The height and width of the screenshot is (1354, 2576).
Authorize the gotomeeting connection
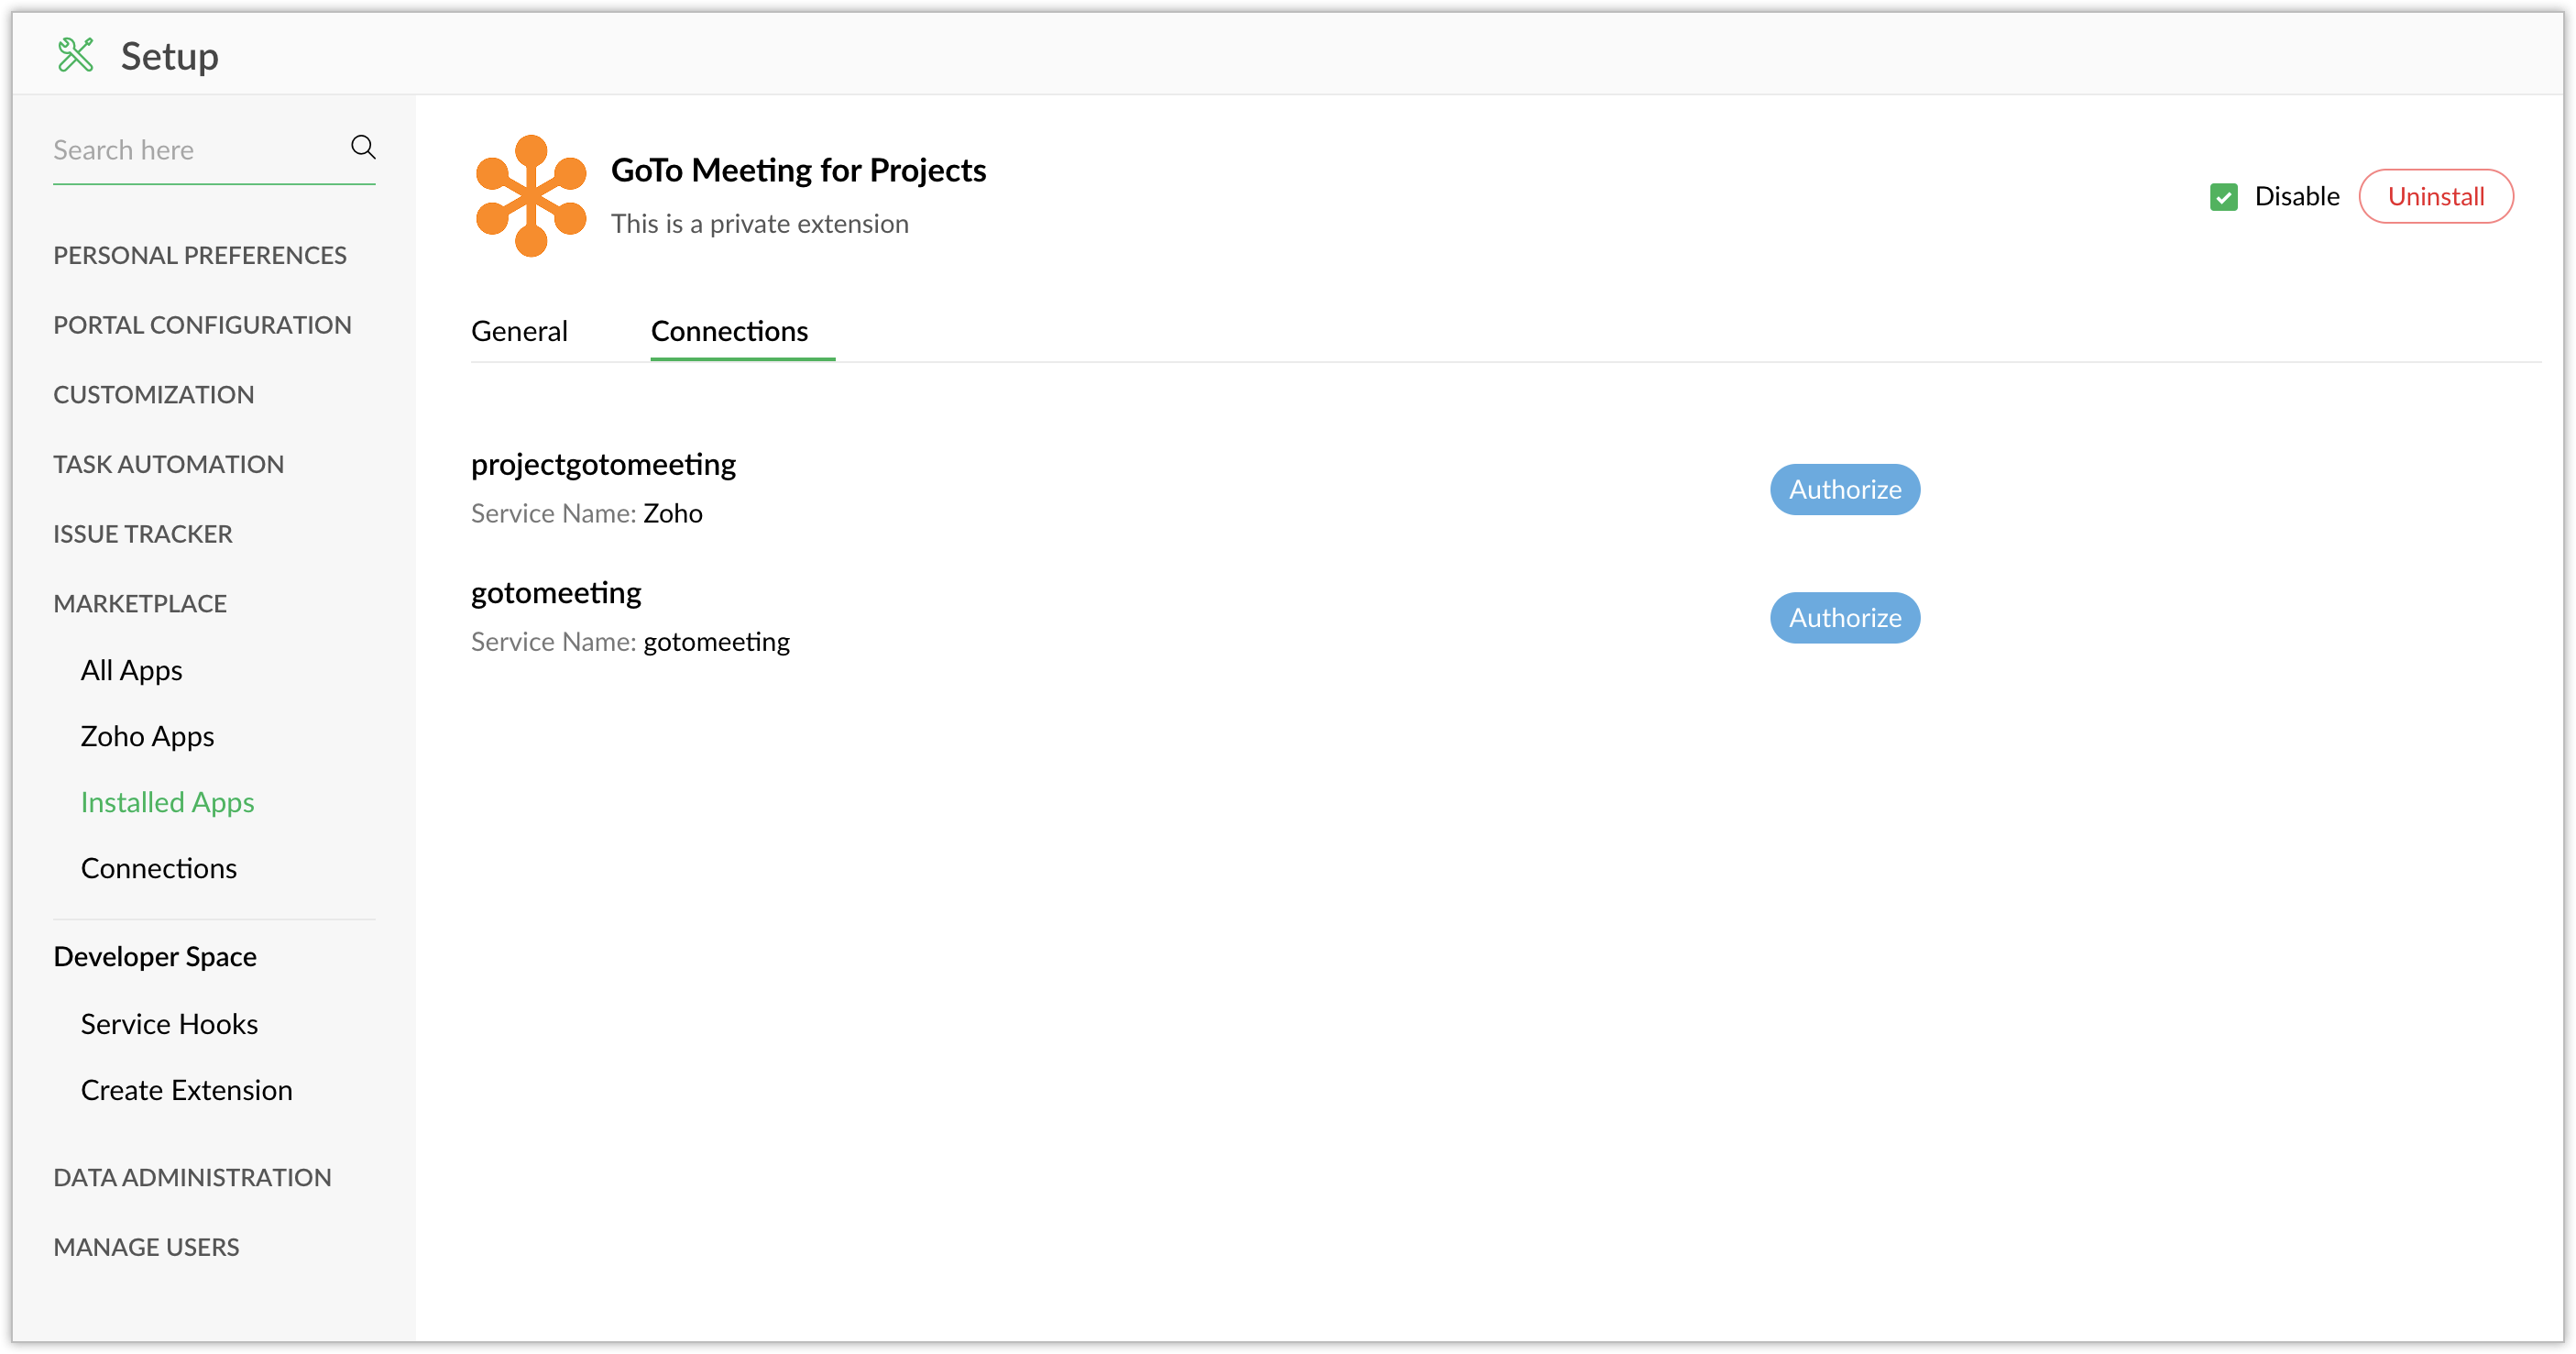tap(1843, 618)
